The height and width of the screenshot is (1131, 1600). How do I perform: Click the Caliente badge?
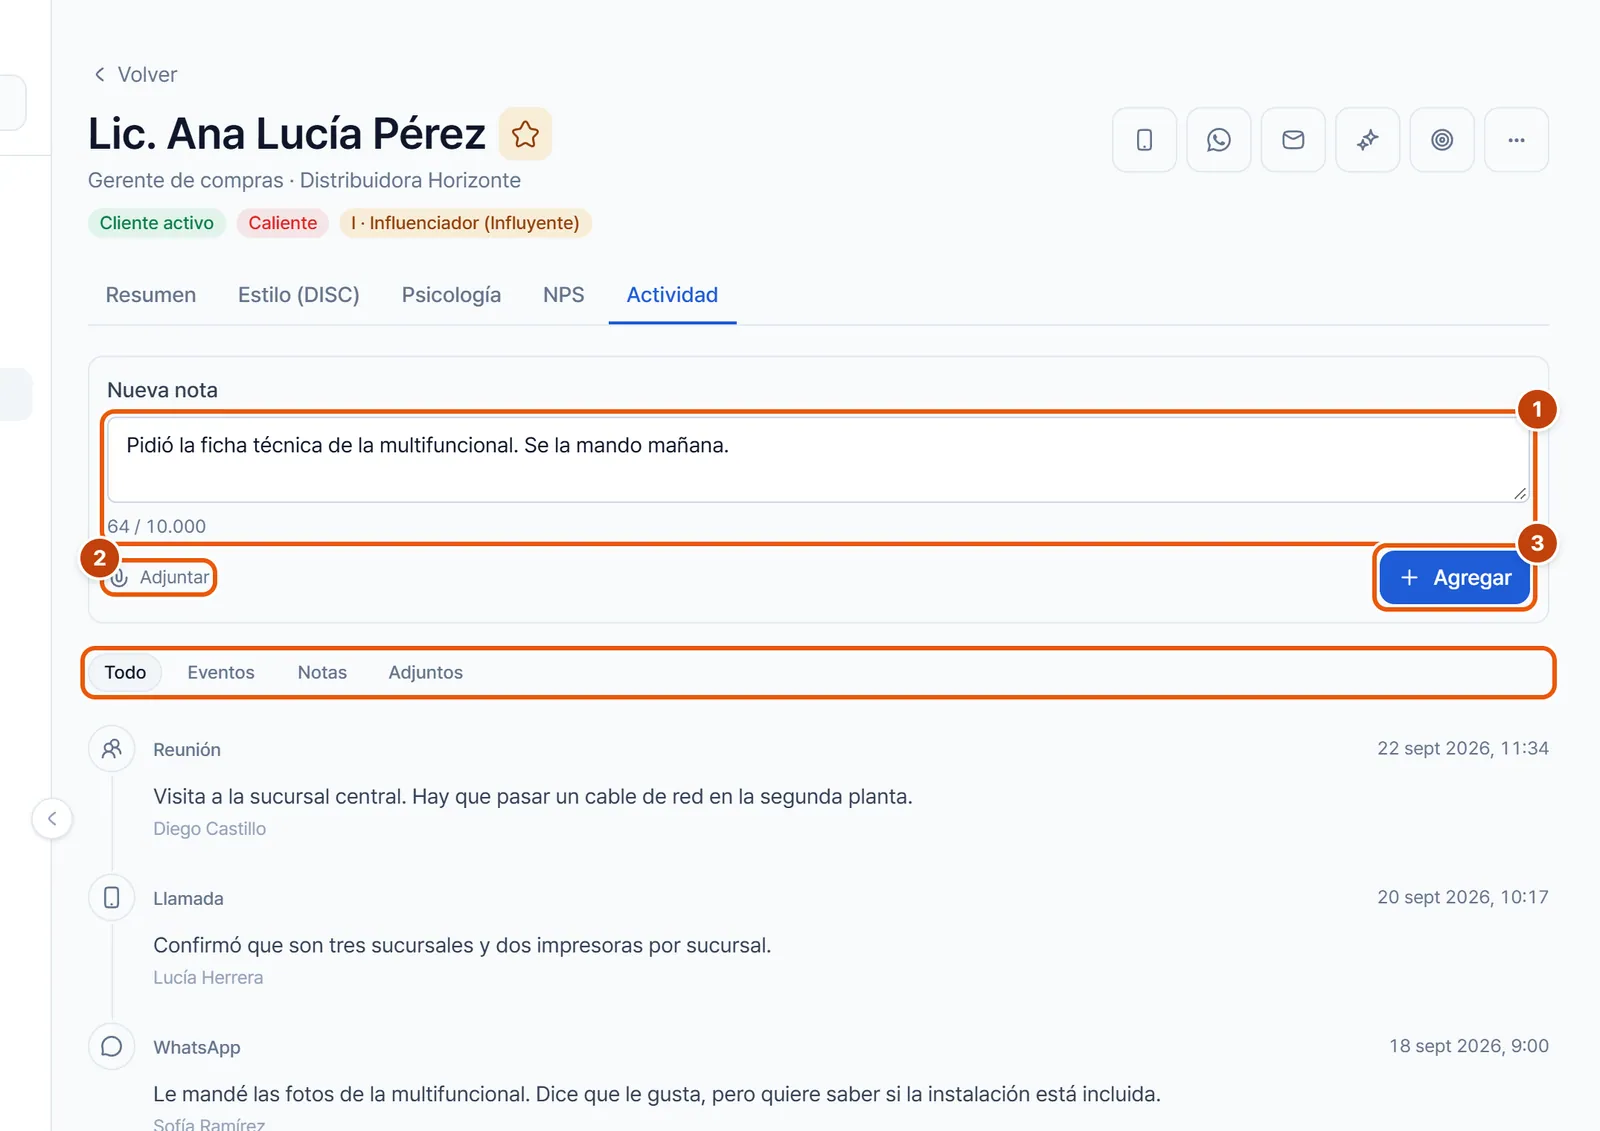point(283,223)
